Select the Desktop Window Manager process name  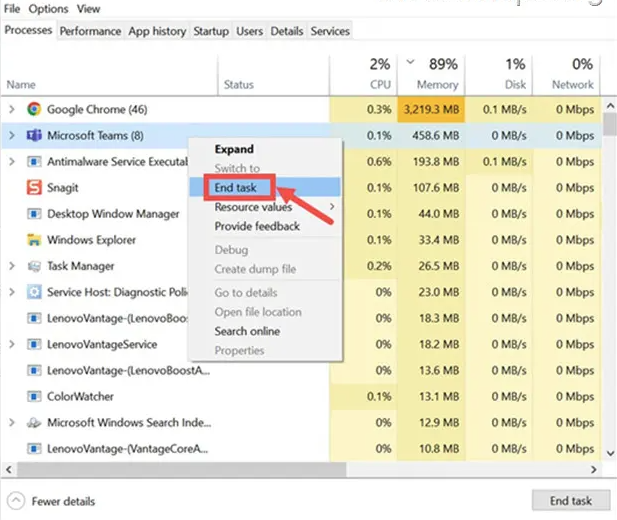click(113, 214)
